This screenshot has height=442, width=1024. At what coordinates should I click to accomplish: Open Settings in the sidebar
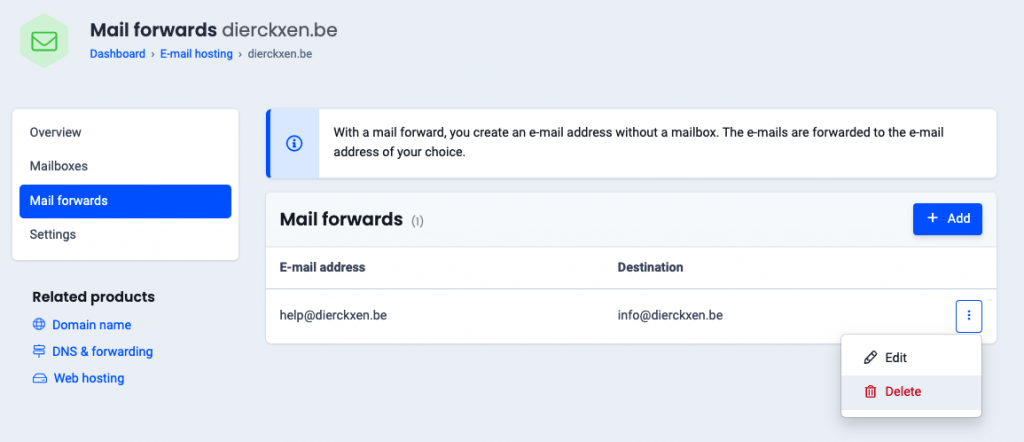coord(53,235)
